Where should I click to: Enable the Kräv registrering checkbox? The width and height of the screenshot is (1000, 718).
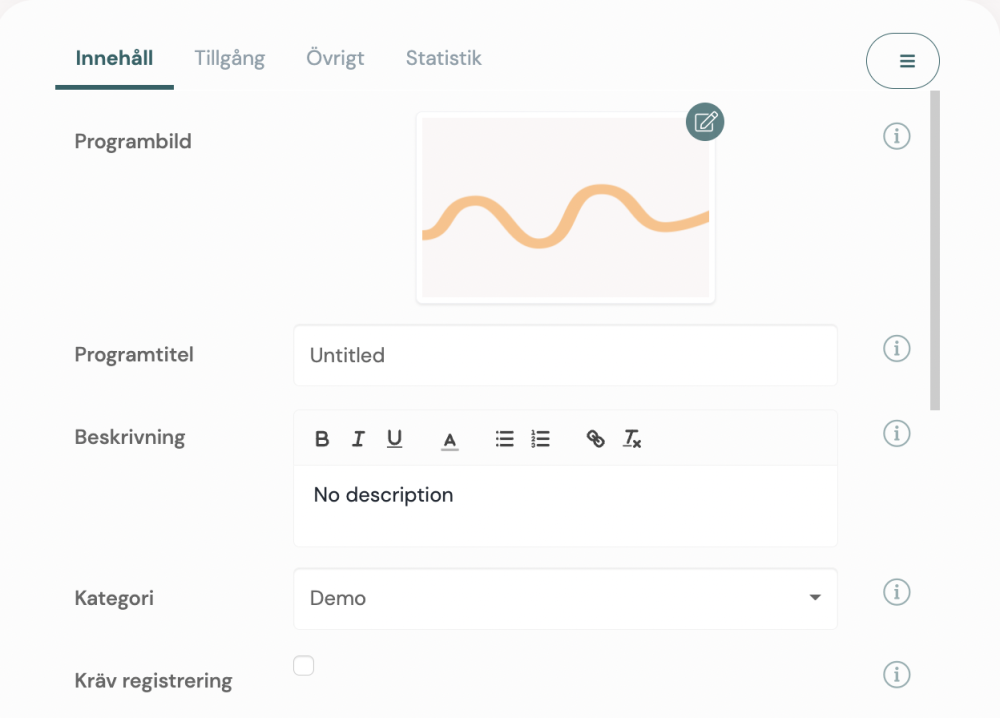304,665
